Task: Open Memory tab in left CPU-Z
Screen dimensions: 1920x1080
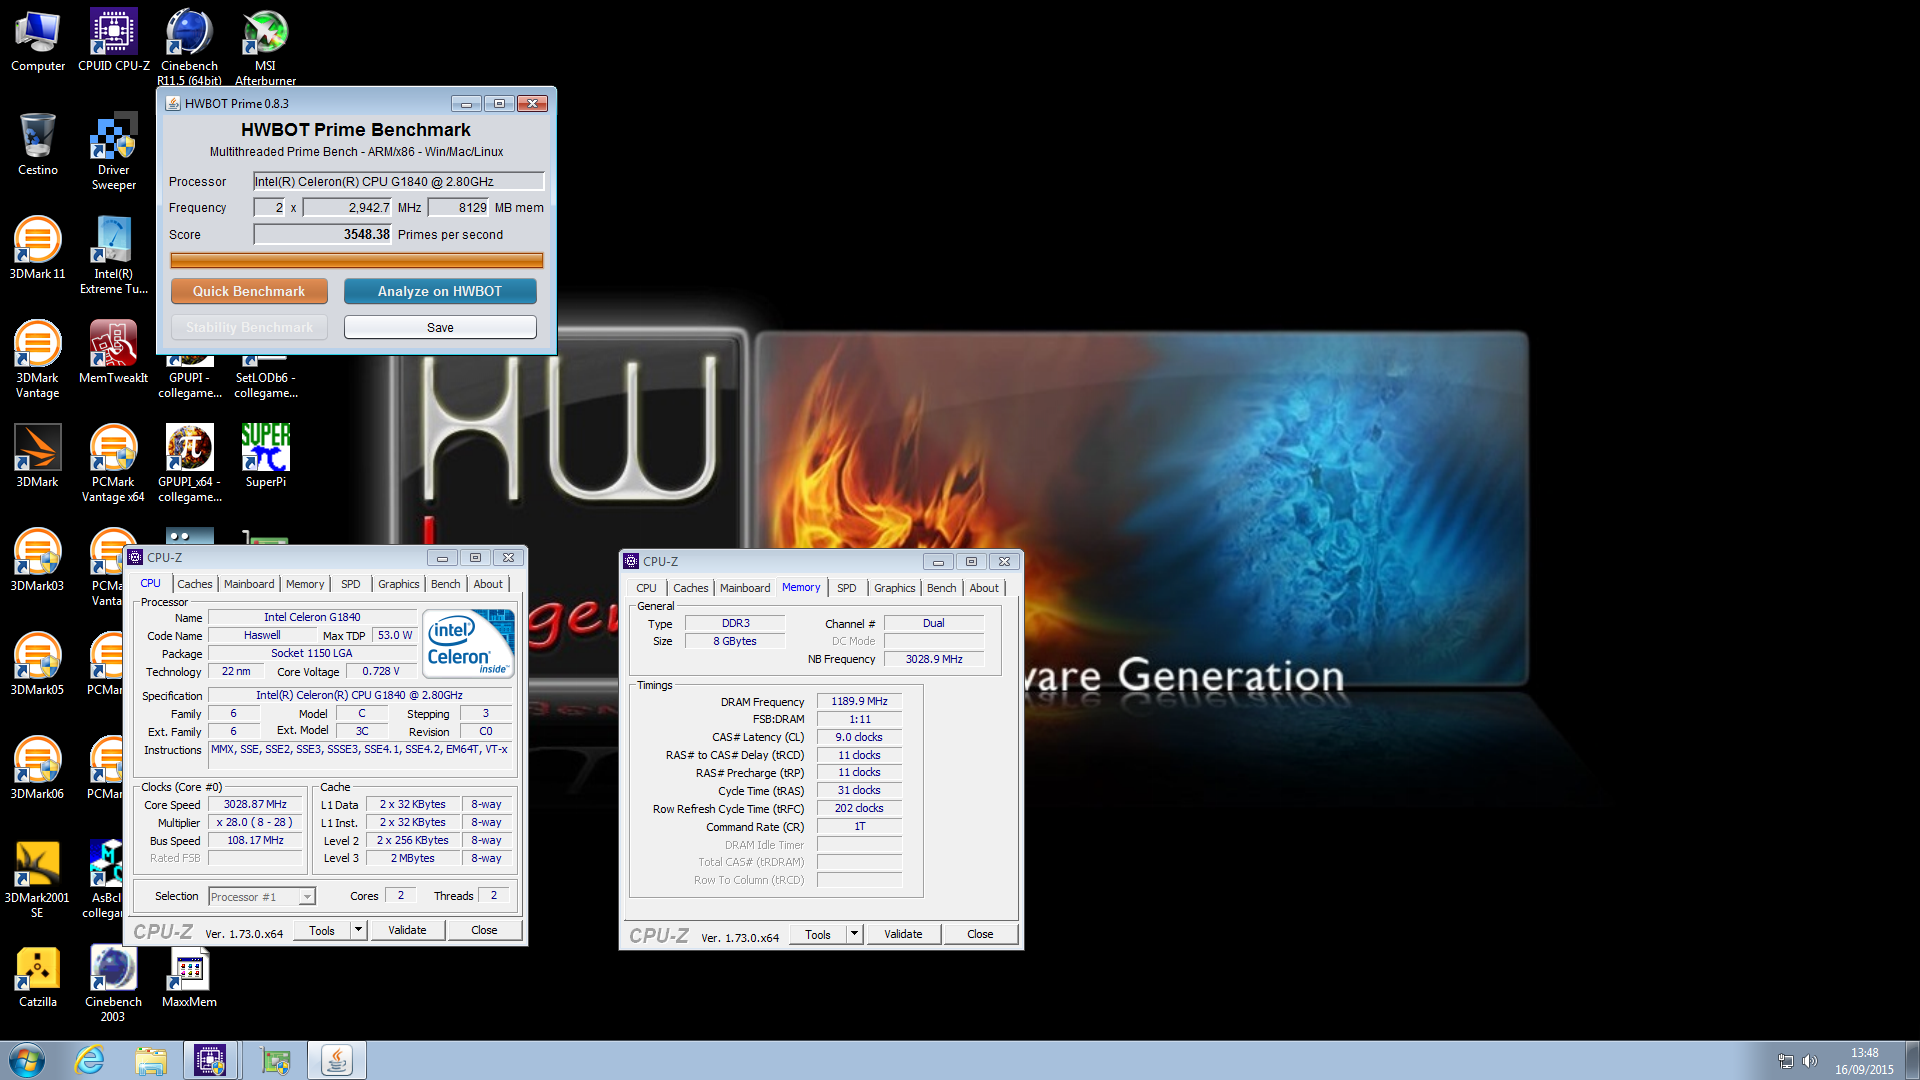Action: [305, 584]
